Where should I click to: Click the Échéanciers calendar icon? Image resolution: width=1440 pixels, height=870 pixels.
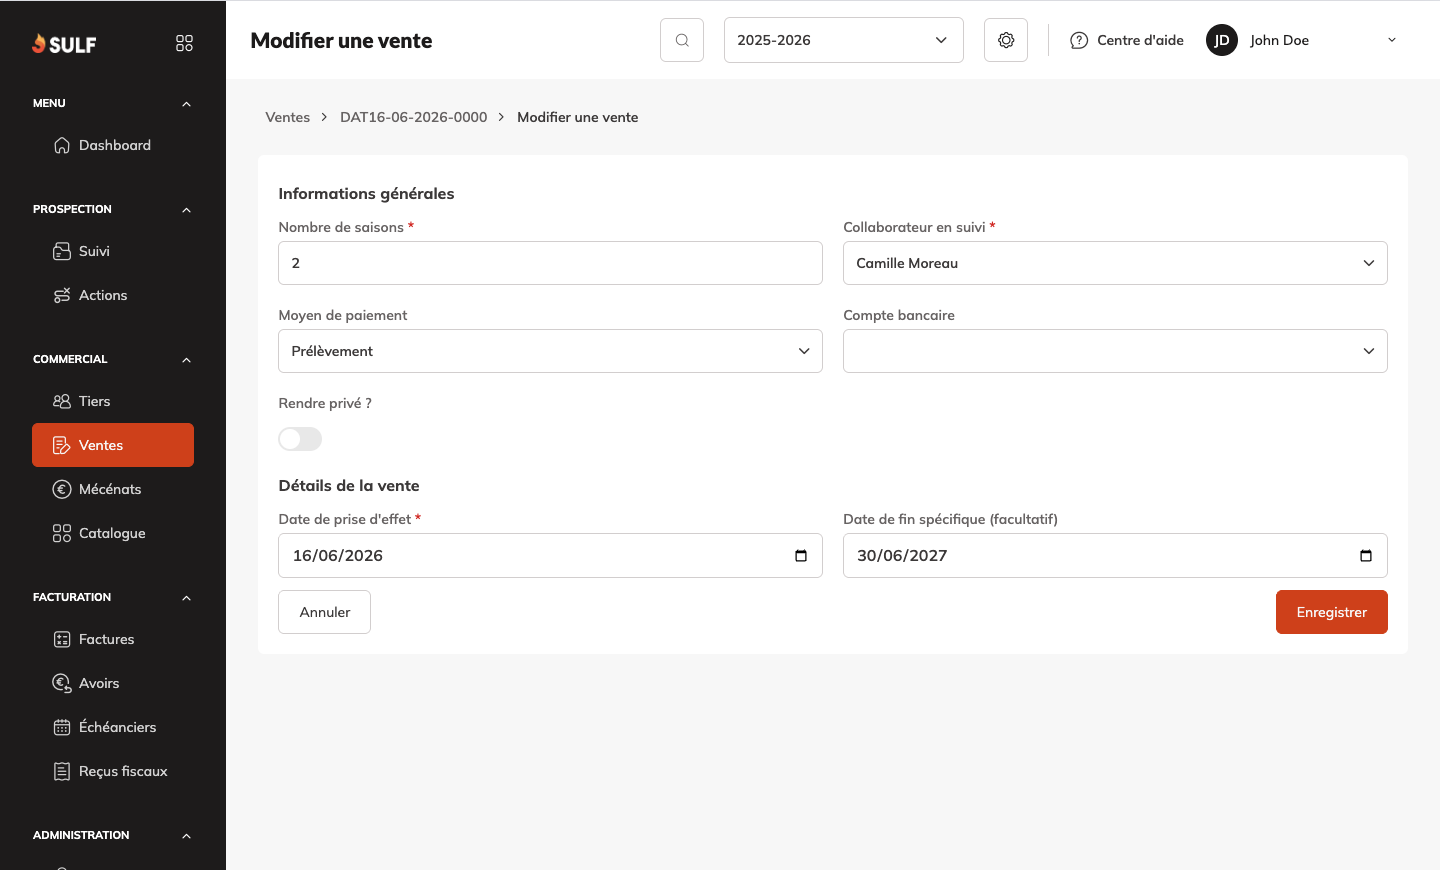62,727
